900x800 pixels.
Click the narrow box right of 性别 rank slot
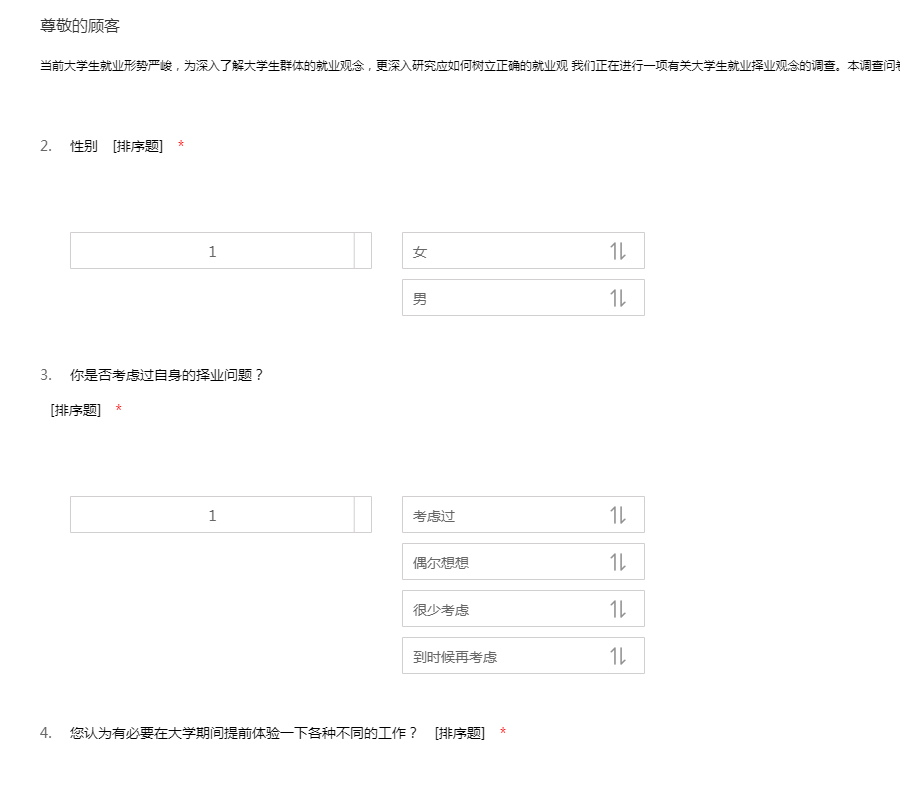pyautogui.click(x=363, y=251)
